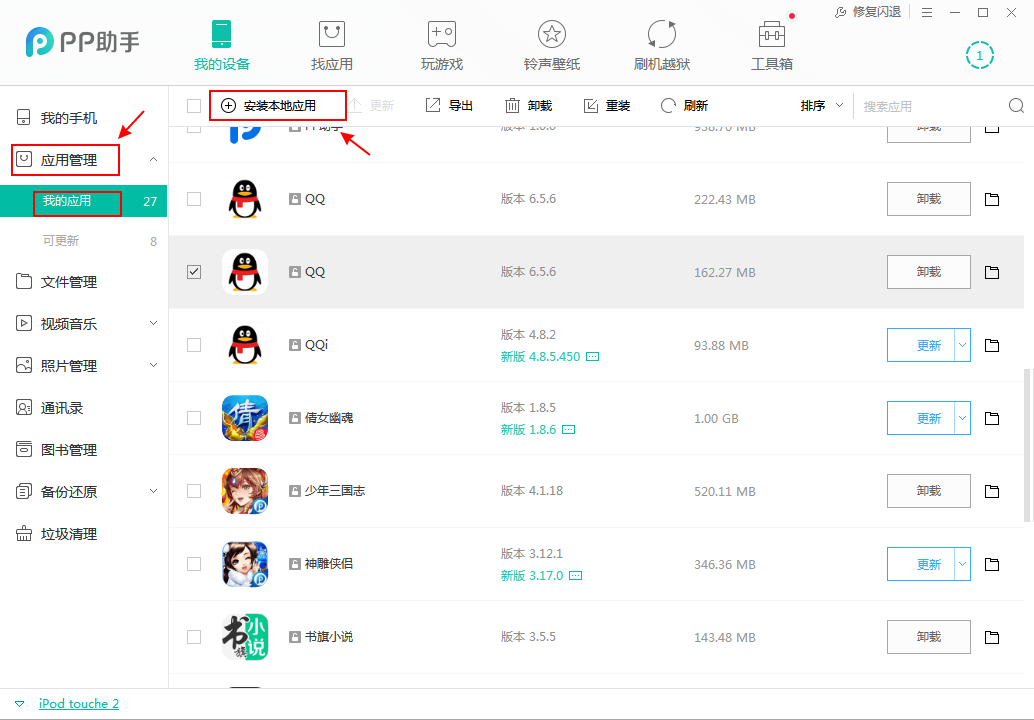Open the hamburger main menu
1034x720 pixels.
[x=927, y=13]
